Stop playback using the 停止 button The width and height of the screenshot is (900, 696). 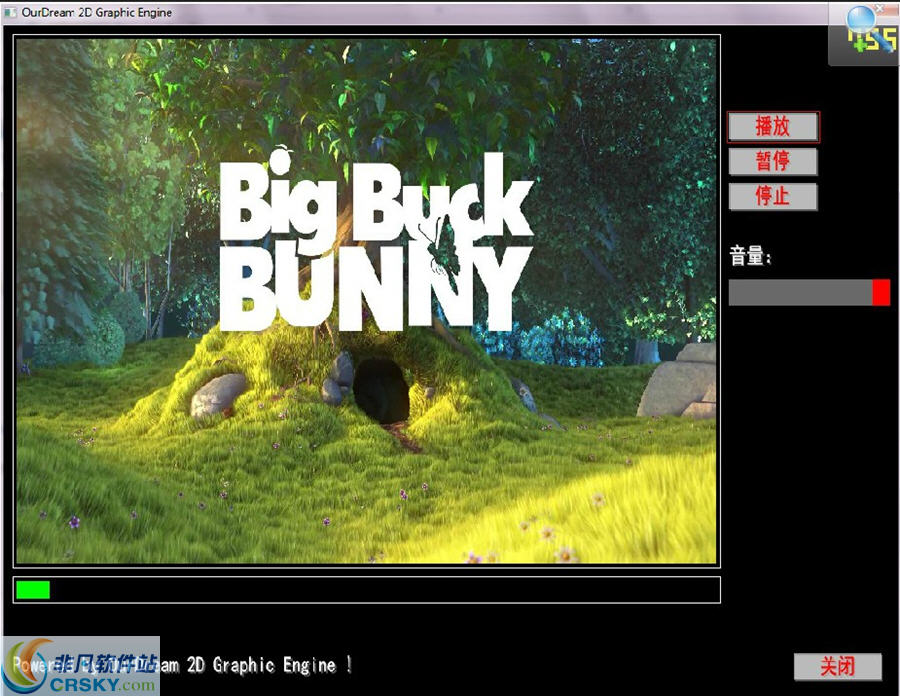tap(773, 196)
